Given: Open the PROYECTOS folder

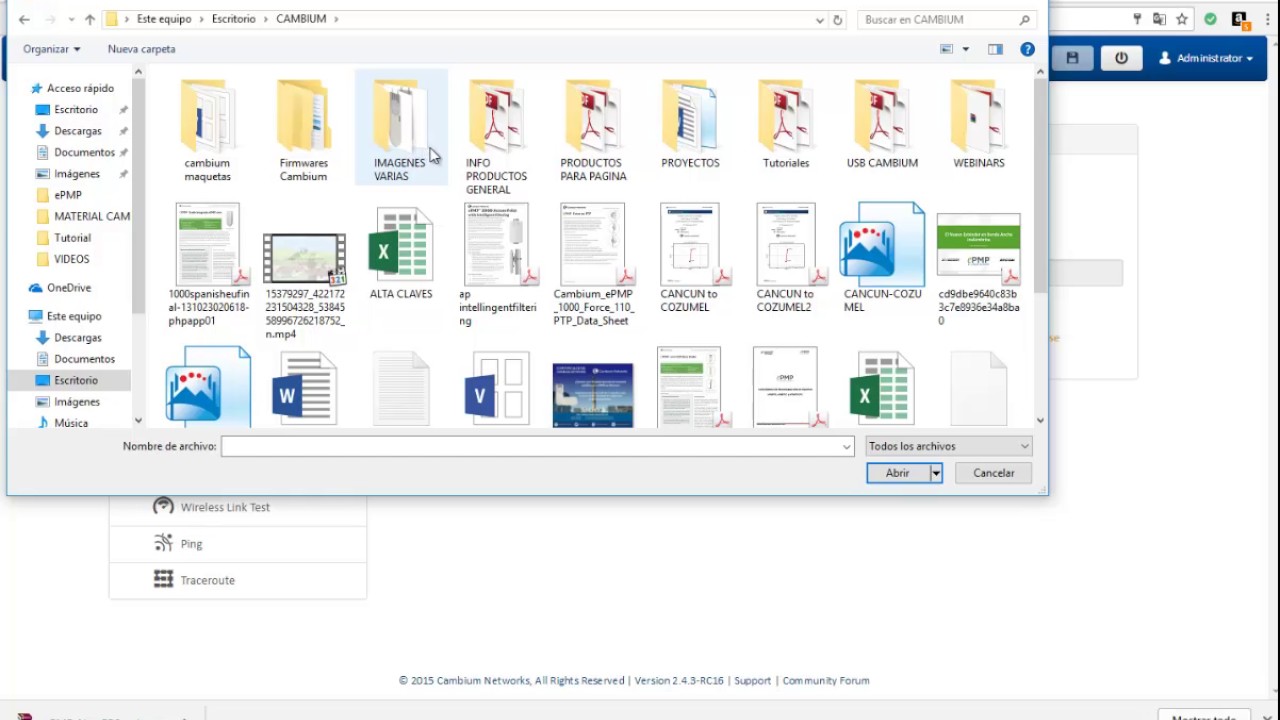Looking at the screenshot, I should [690, 123].
